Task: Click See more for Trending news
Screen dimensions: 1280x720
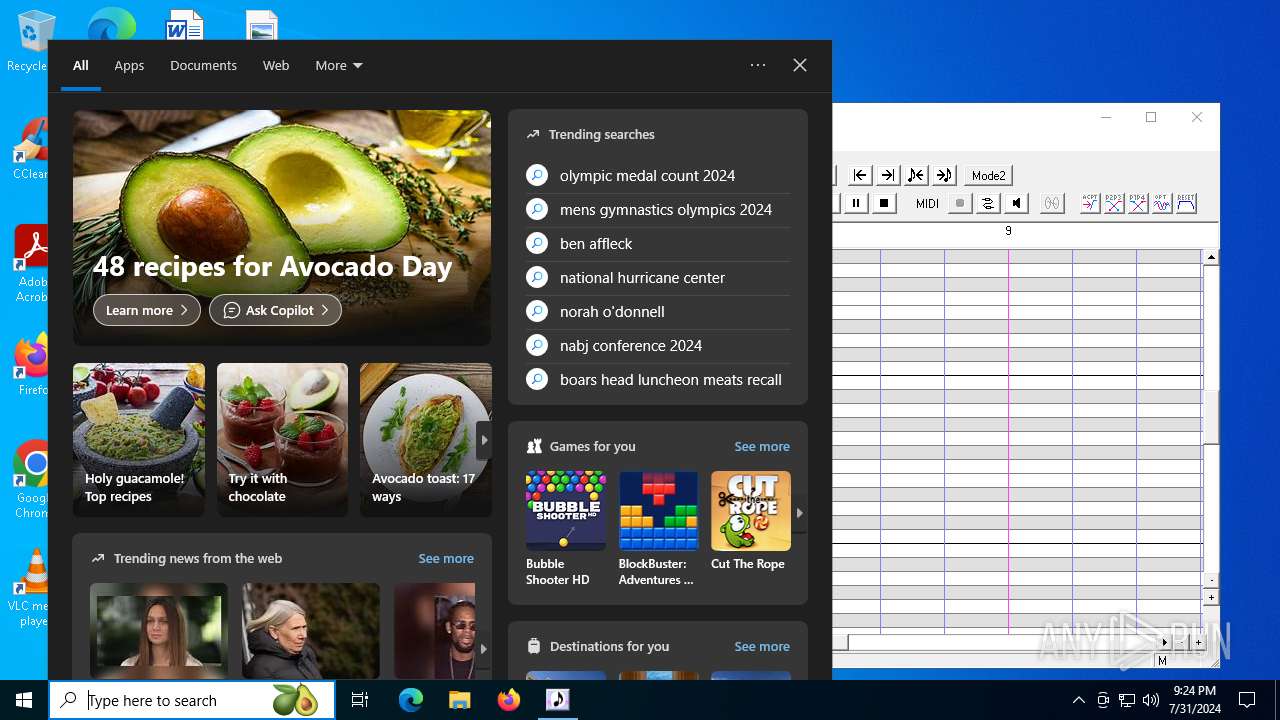Action: 446,558
